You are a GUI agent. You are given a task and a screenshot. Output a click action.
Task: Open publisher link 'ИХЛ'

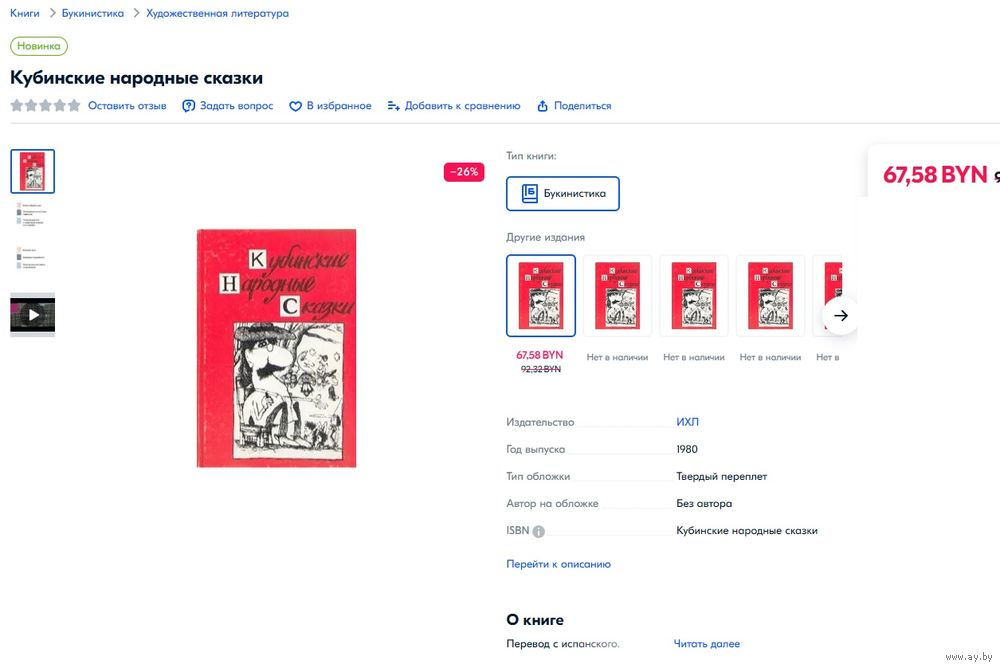[687, 422]
